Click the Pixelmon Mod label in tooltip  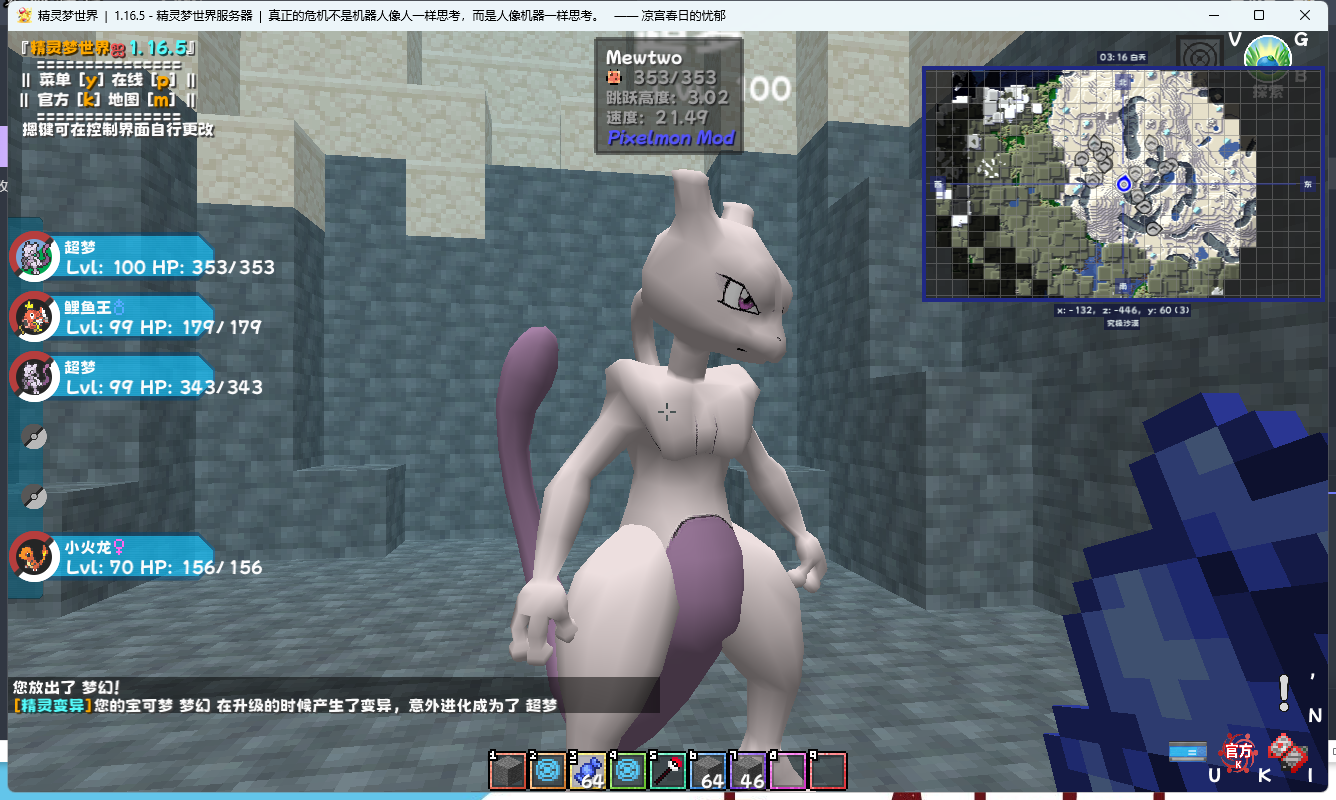pyautogui.click(x=671, y=138)
